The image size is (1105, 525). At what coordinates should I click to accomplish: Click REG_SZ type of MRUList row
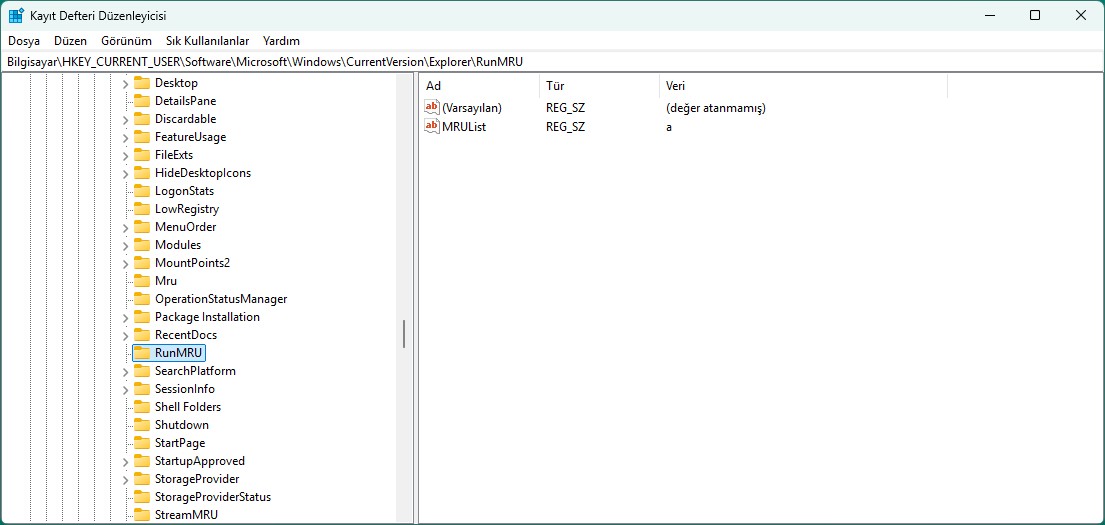point(565,127)
